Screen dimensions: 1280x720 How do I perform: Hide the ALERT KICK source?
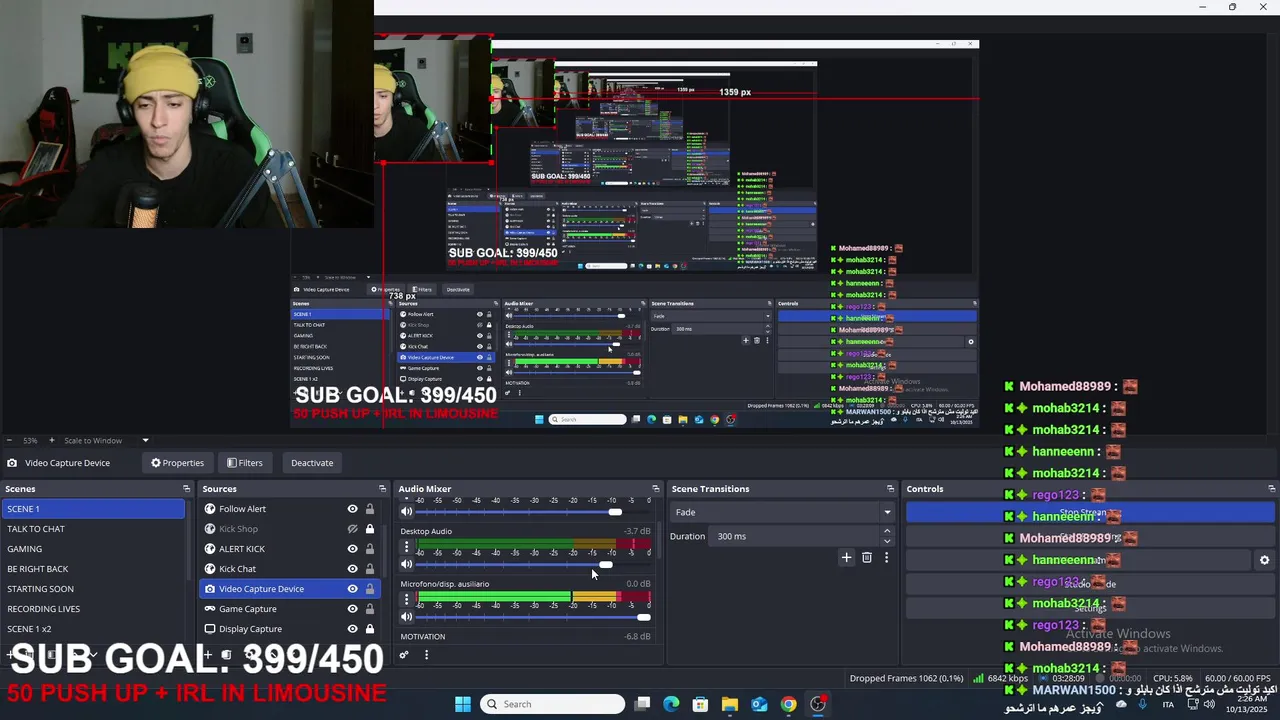(x=352, y=549)
